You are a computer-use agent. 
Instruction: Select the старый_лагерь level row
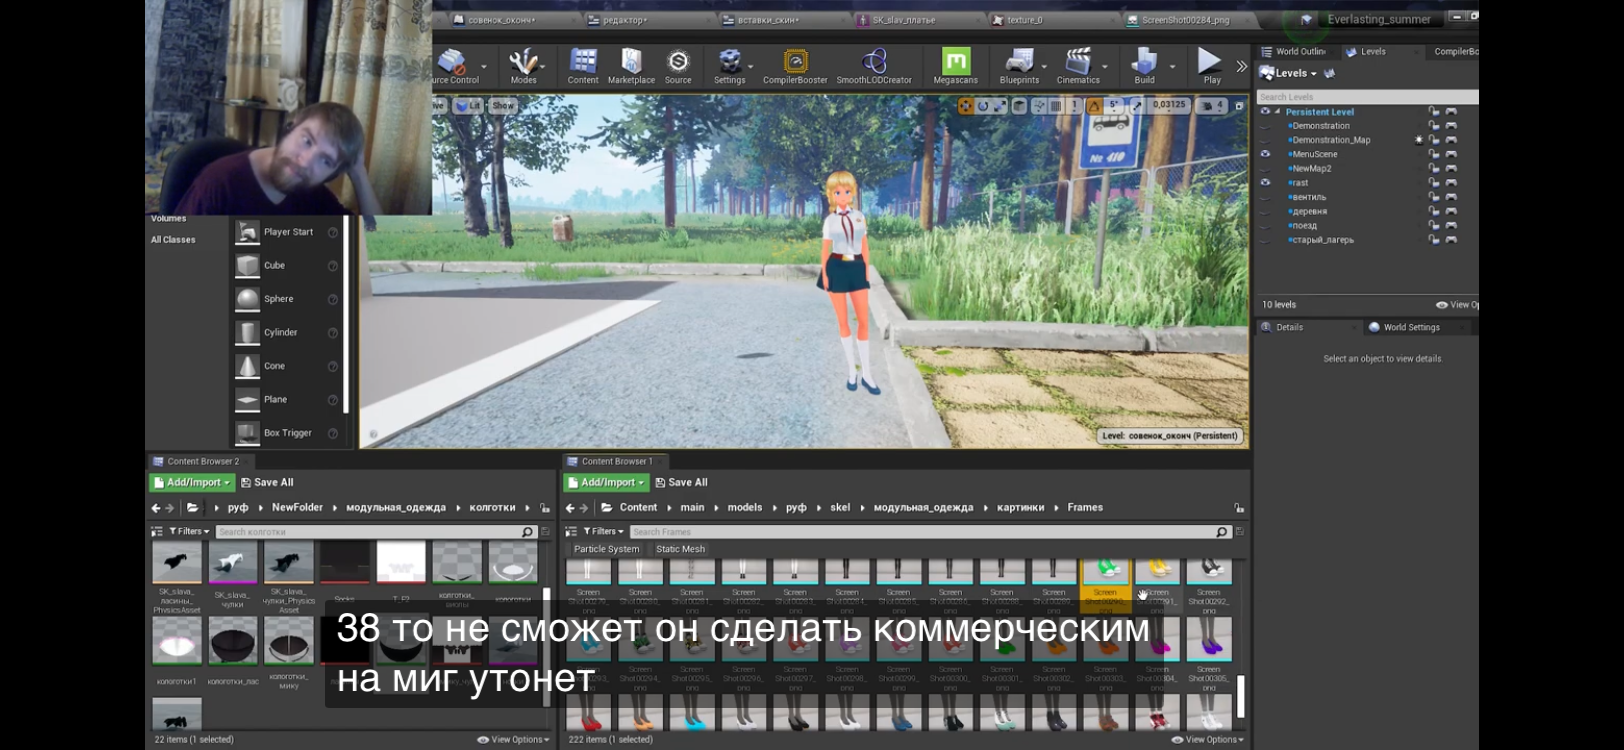click(1366, 240)
